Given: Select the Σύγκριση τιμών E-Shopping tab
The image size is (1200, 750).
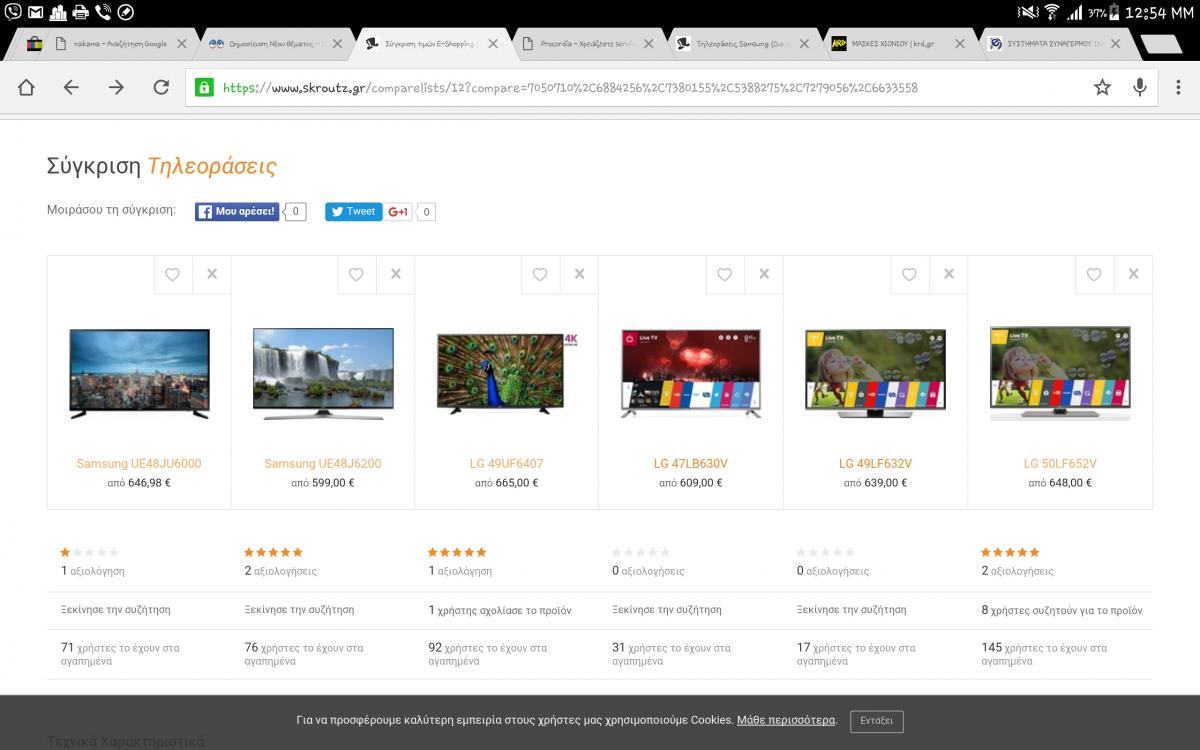Looking at the screenshot, I should click(431, 44).
